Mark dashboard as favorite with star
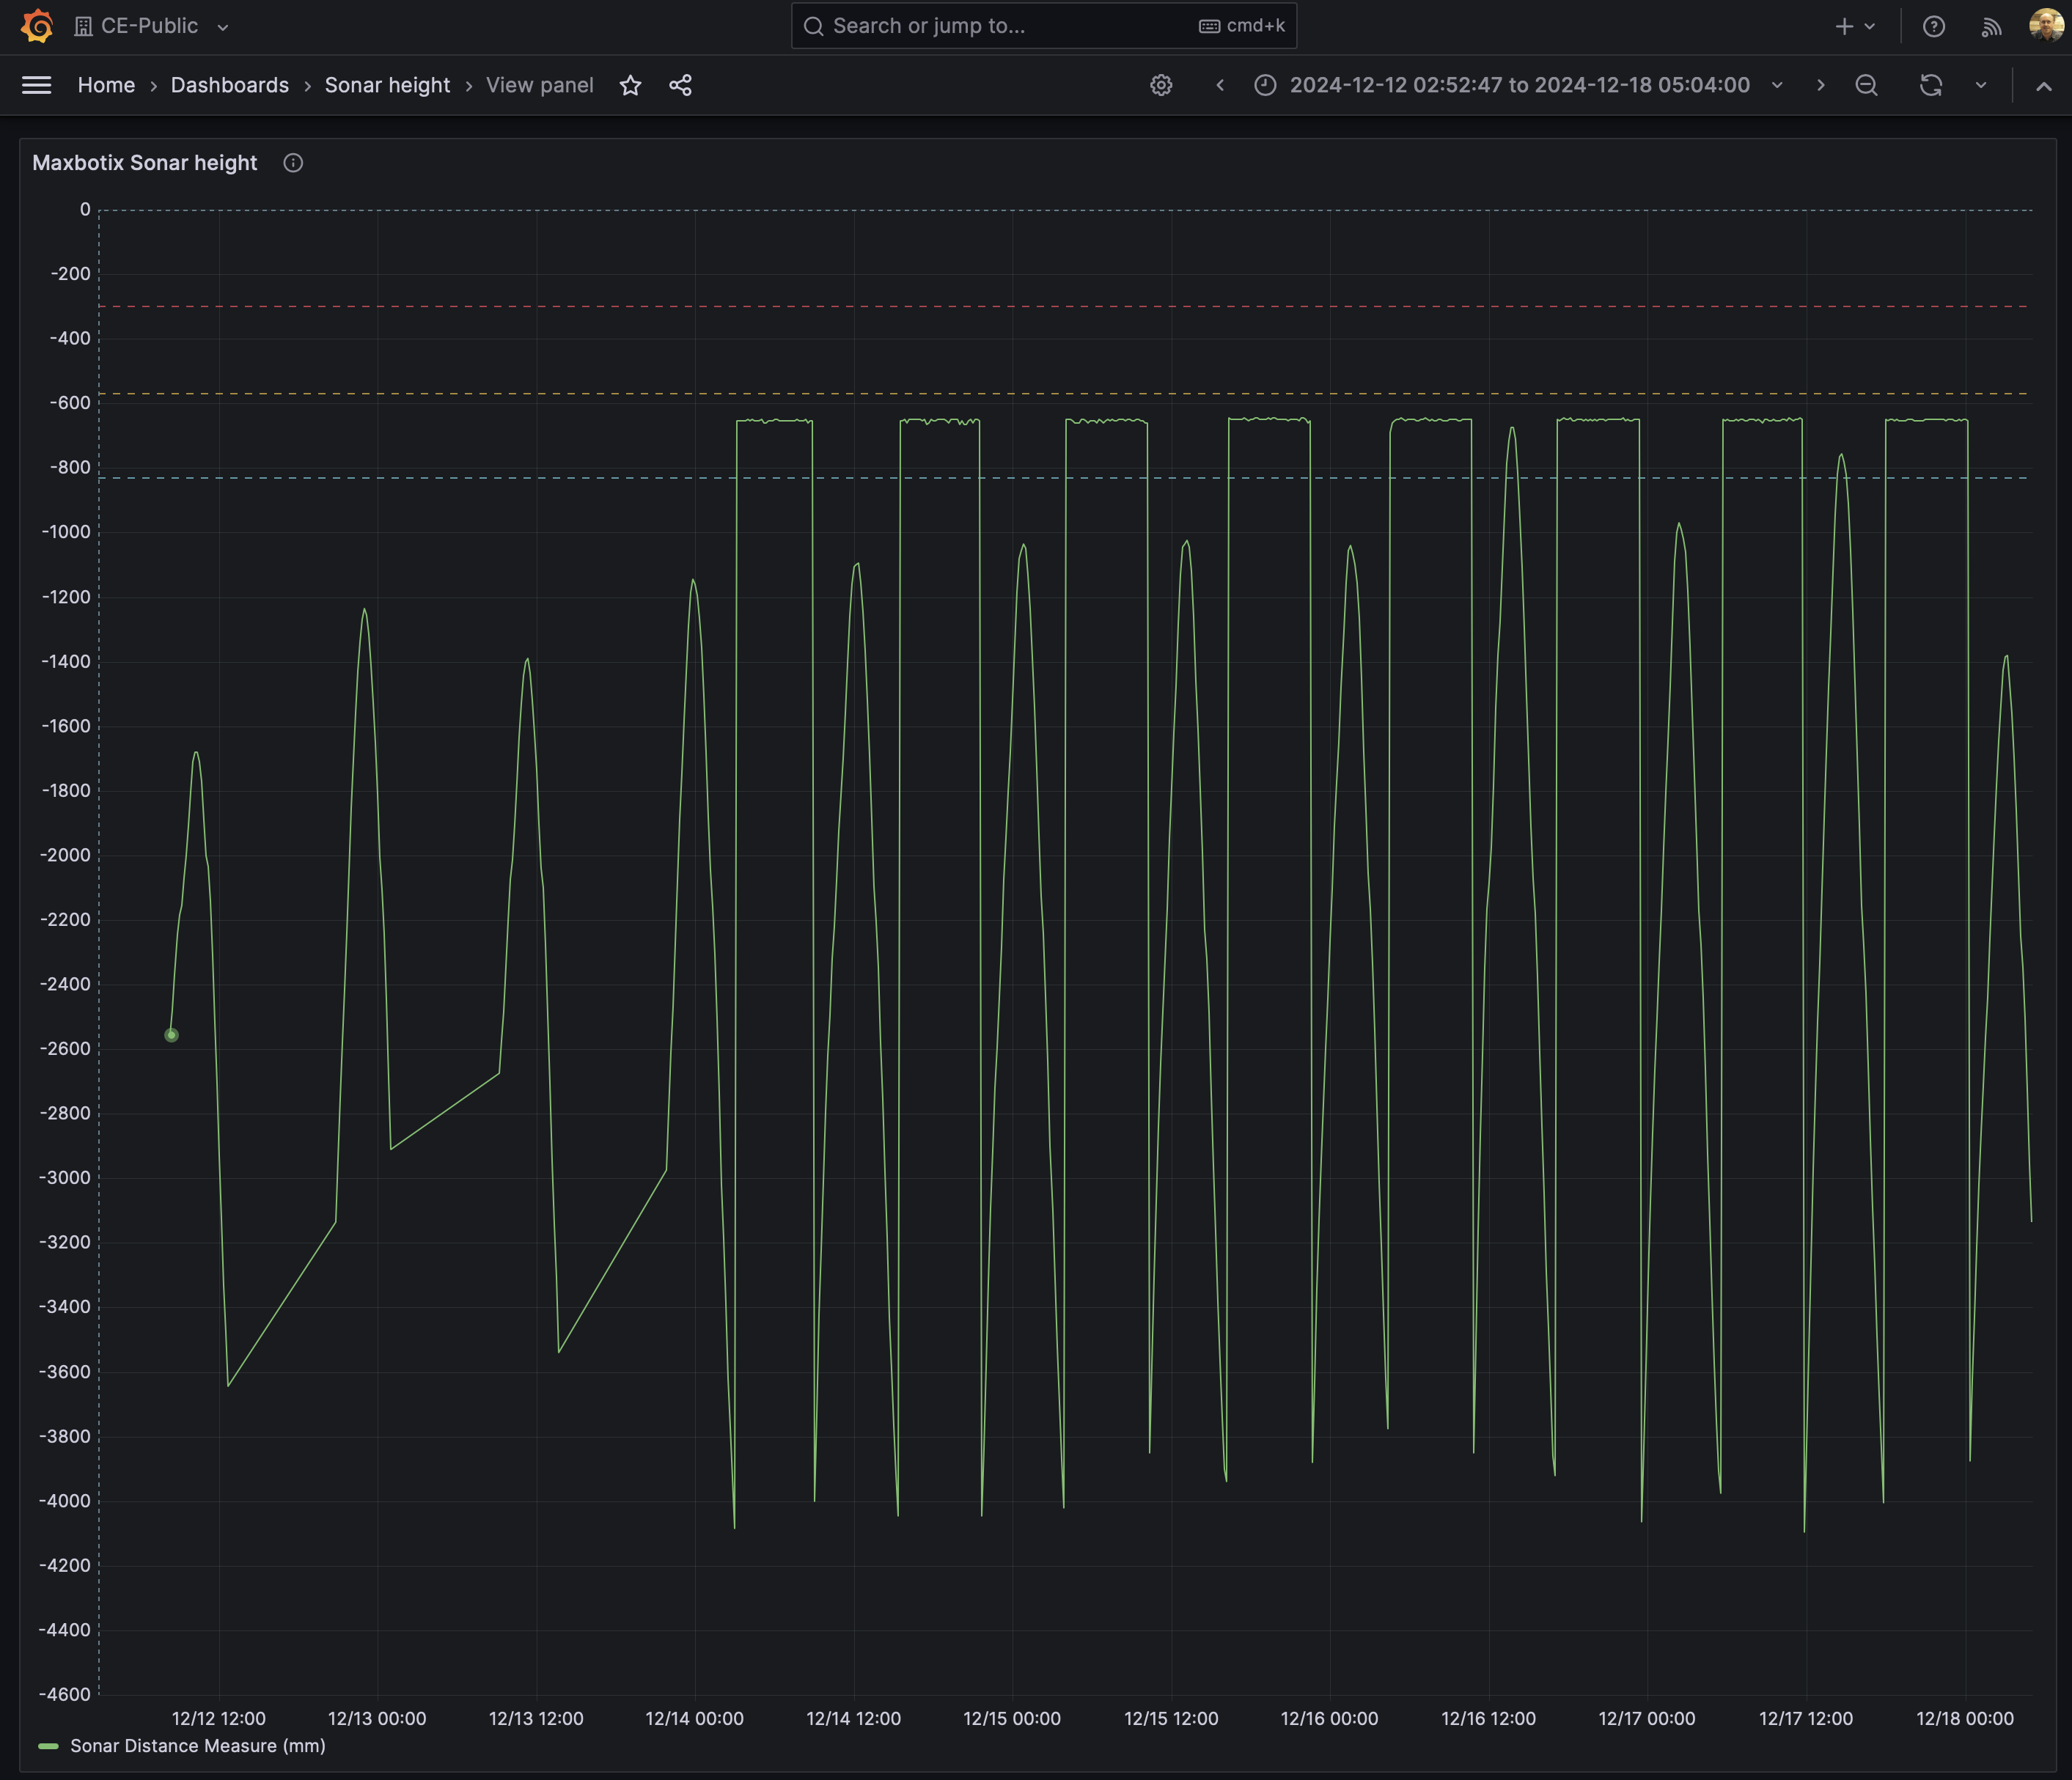 (630, 85)
